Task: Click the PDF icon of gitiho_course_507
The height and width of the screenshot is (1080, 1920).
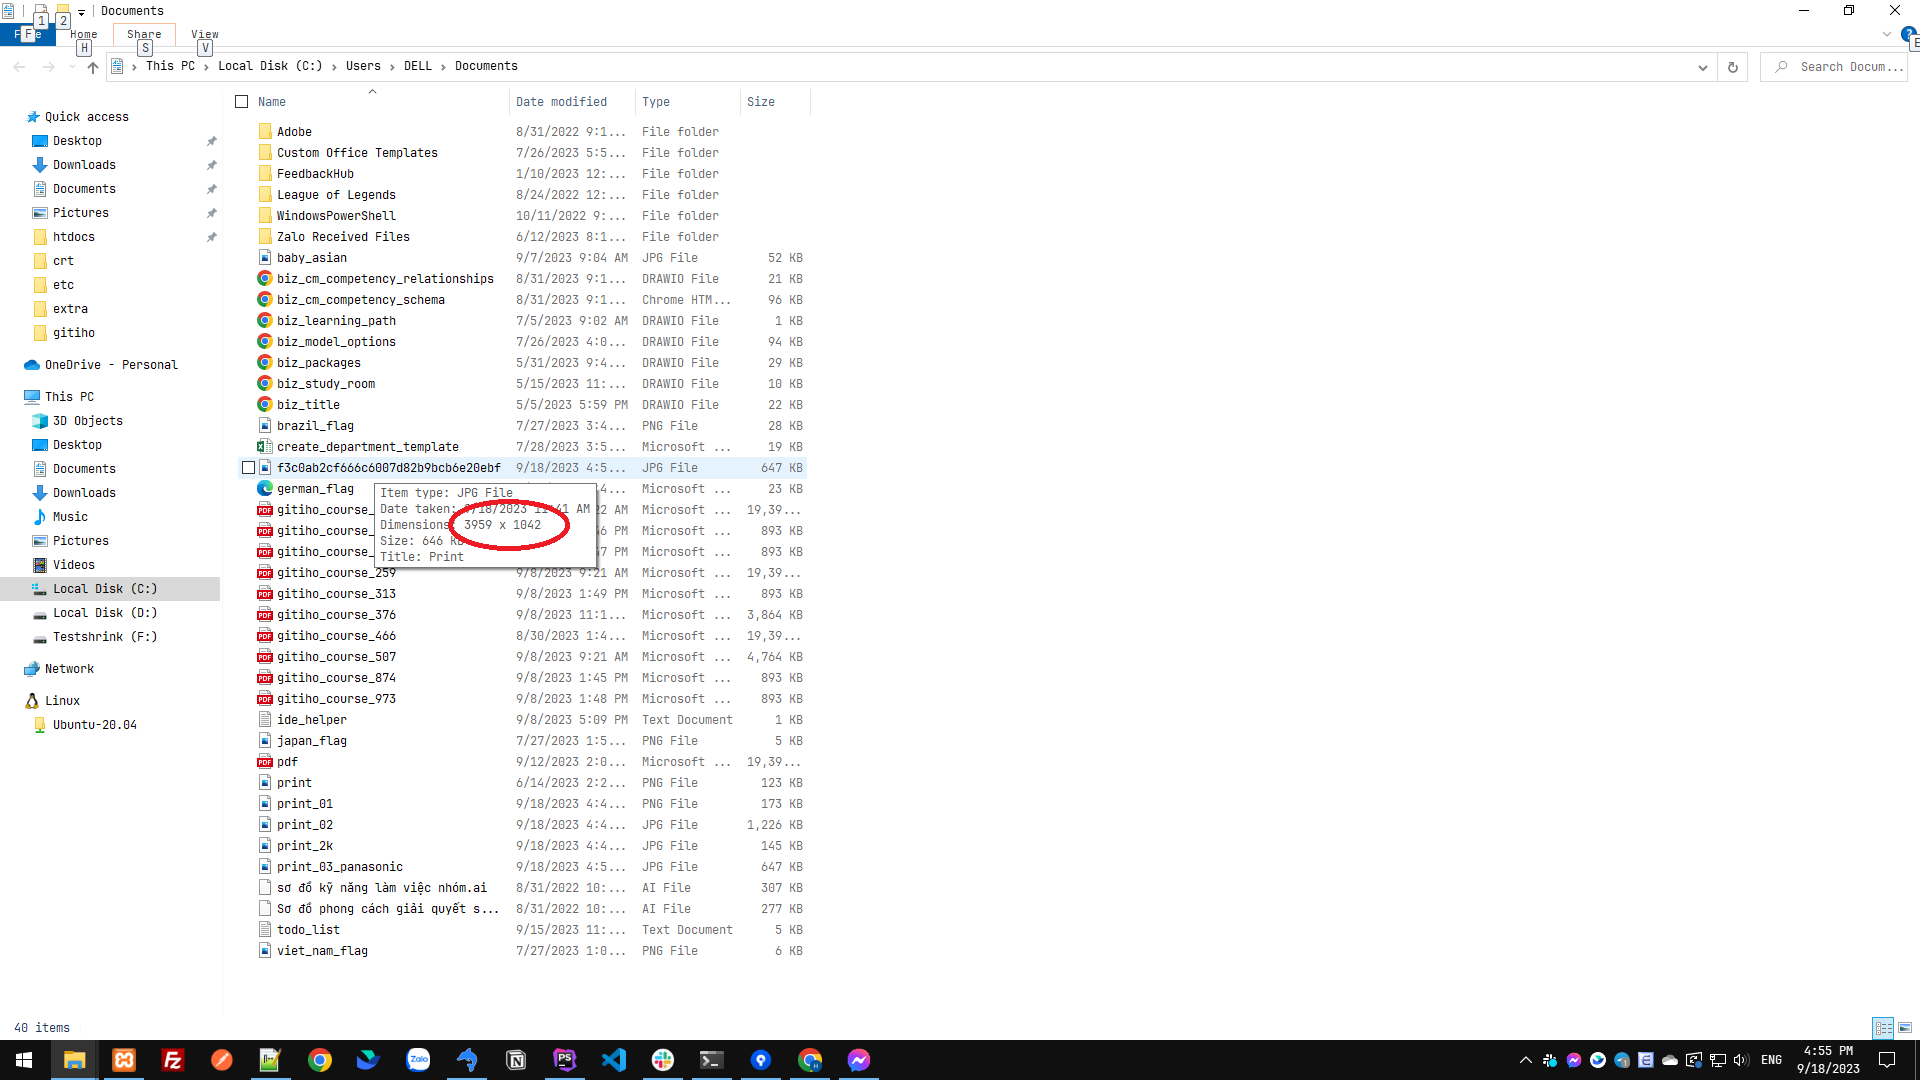Action: coord(265,657)
